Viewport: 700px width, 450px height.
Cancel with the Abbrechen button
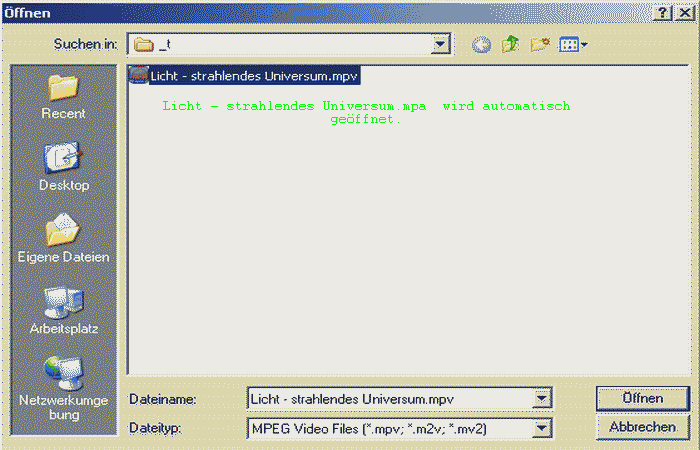tap(642, 427)
